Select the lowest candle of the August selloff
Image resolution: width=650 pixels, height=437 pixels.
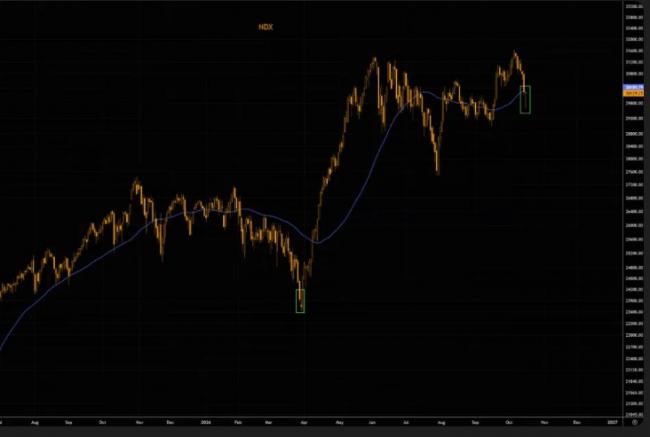pyautogui.click(x=438, y=164)
